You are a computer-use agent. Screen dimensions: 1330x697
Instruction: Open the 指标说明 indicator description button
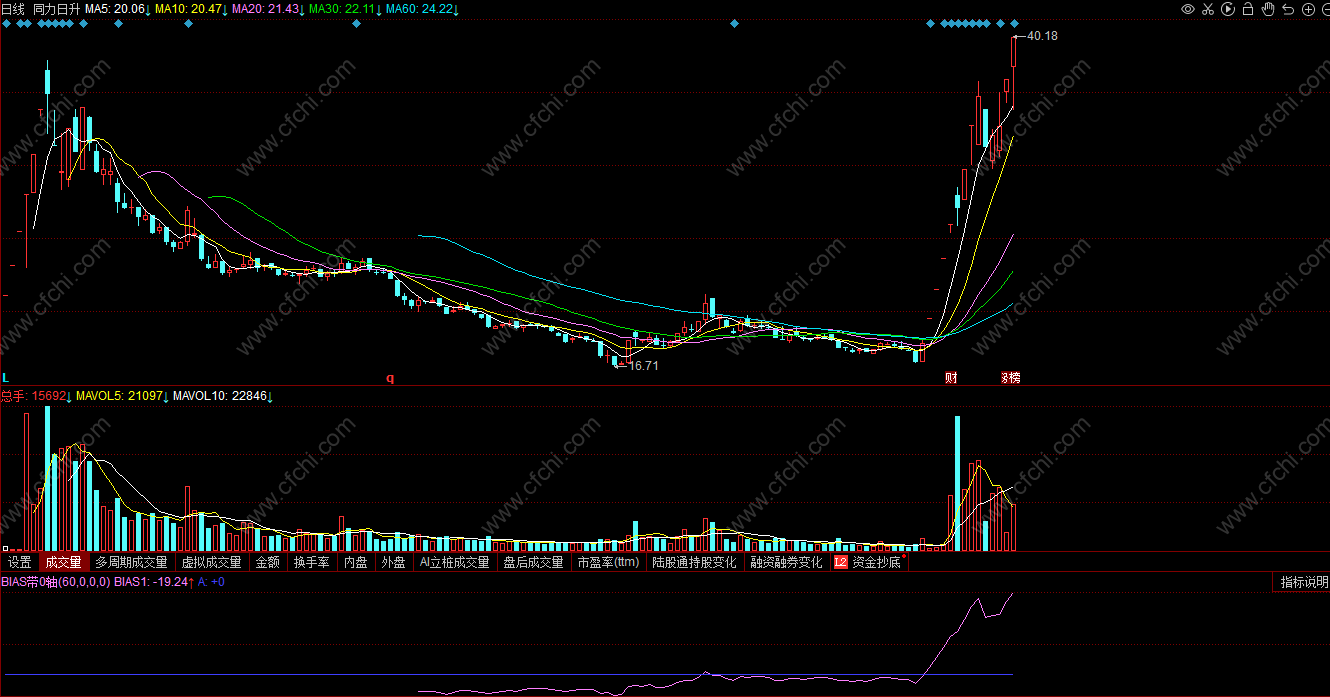point(1304,582)
